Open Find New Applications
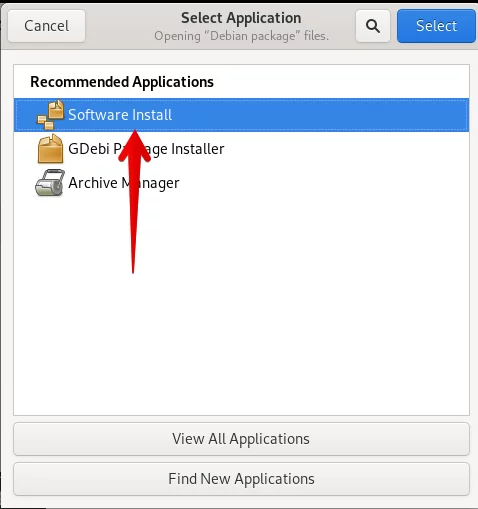 click(241, 479)
